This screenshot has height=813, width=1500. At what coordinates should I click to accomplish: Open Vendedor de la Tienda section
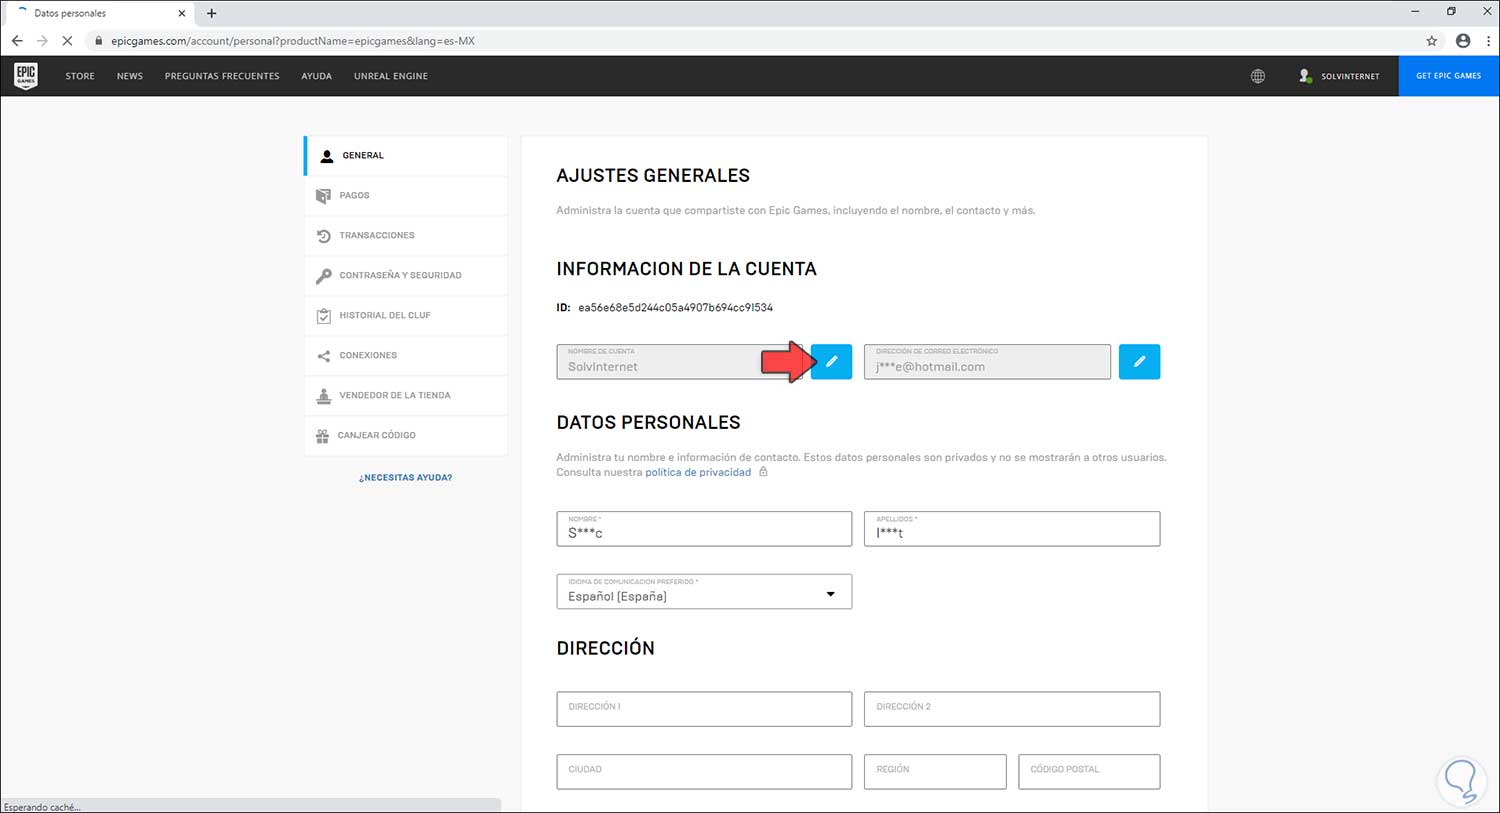coord(406,396)
